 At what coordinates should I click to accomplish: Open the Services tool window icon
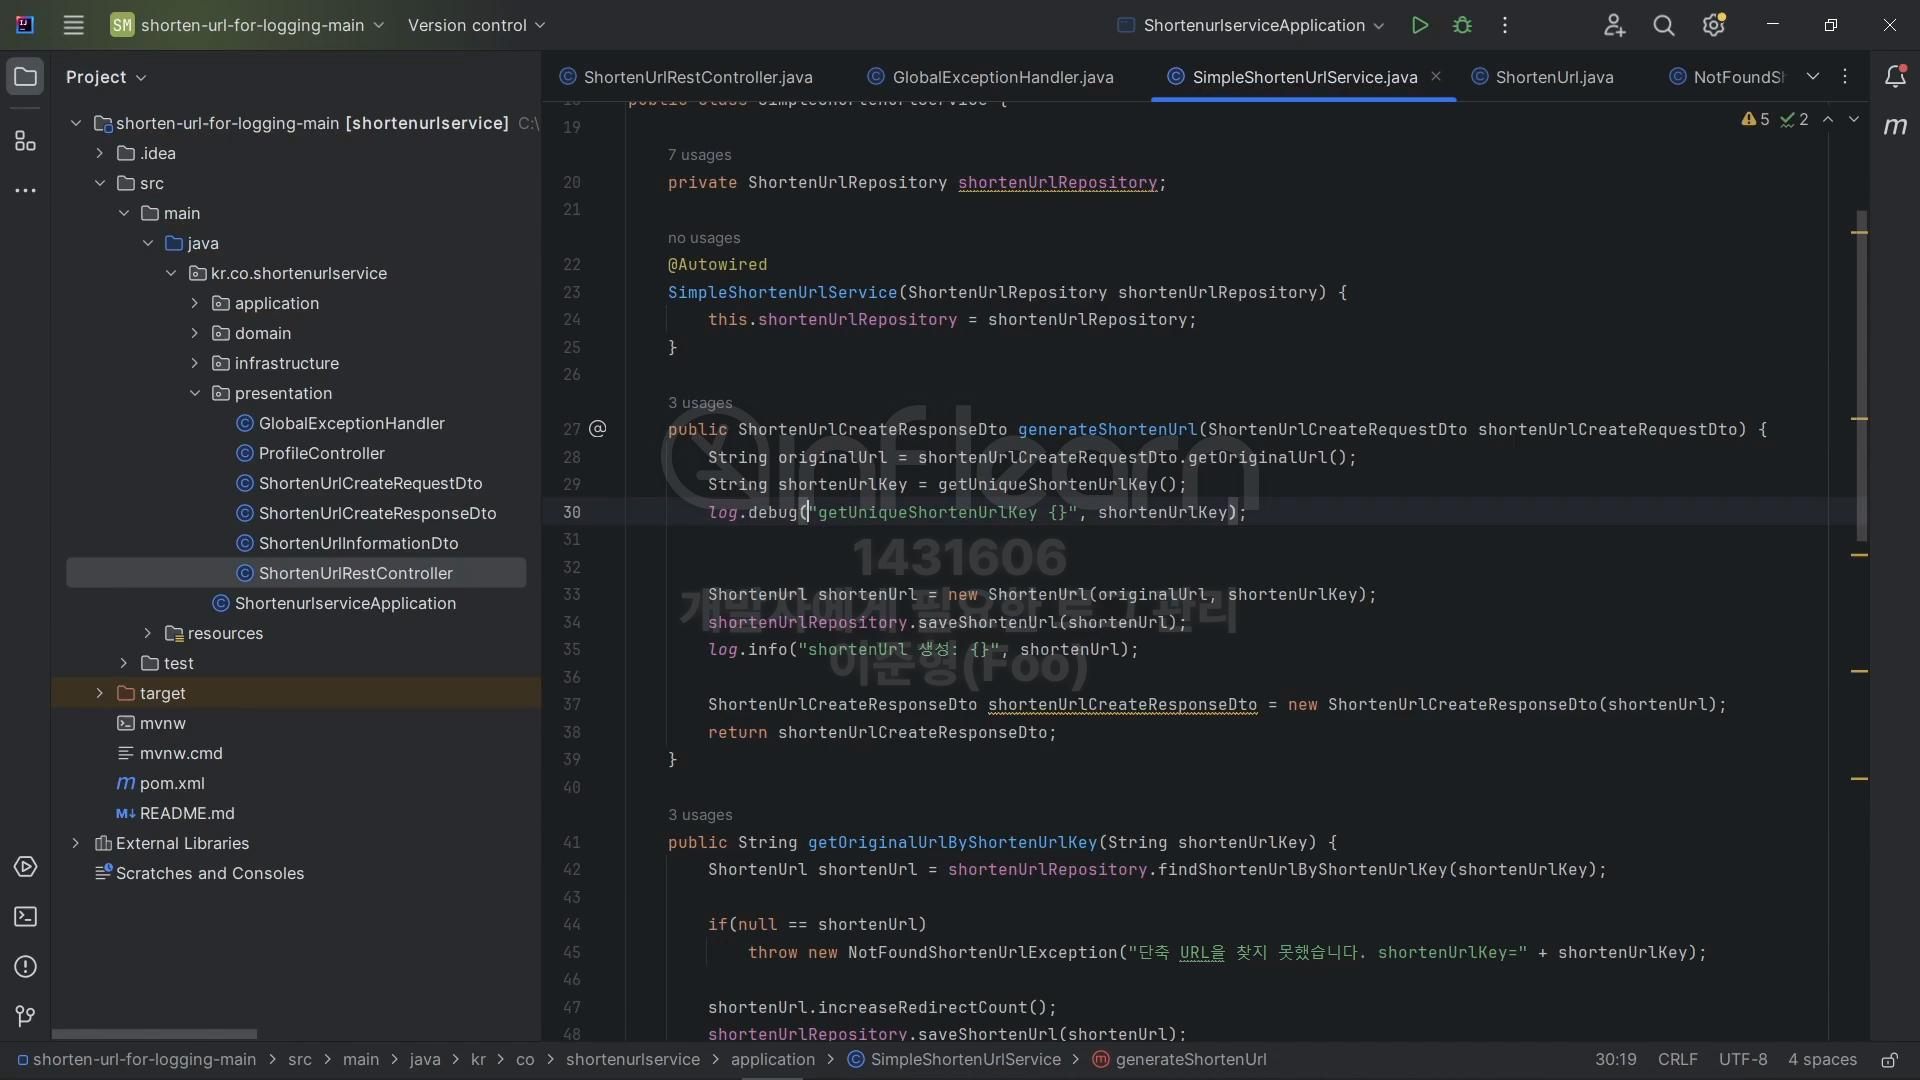25,867
